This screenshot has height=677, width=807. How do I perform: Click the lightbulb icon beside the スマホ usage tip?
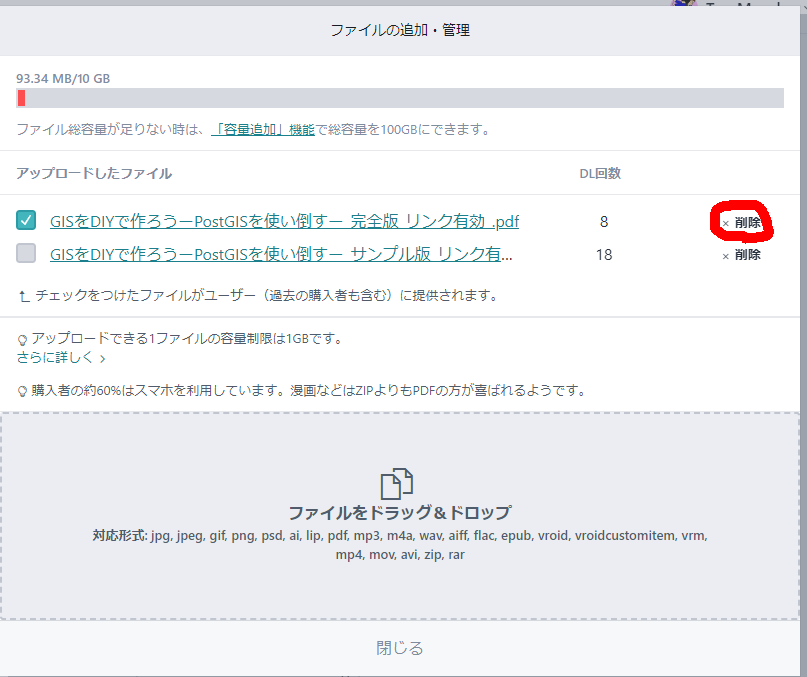point(22,391)
